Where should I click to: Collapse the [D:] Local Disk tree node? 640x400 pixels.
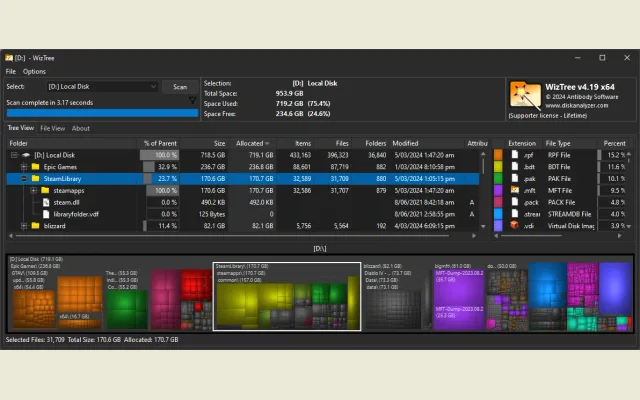(14, 155)
